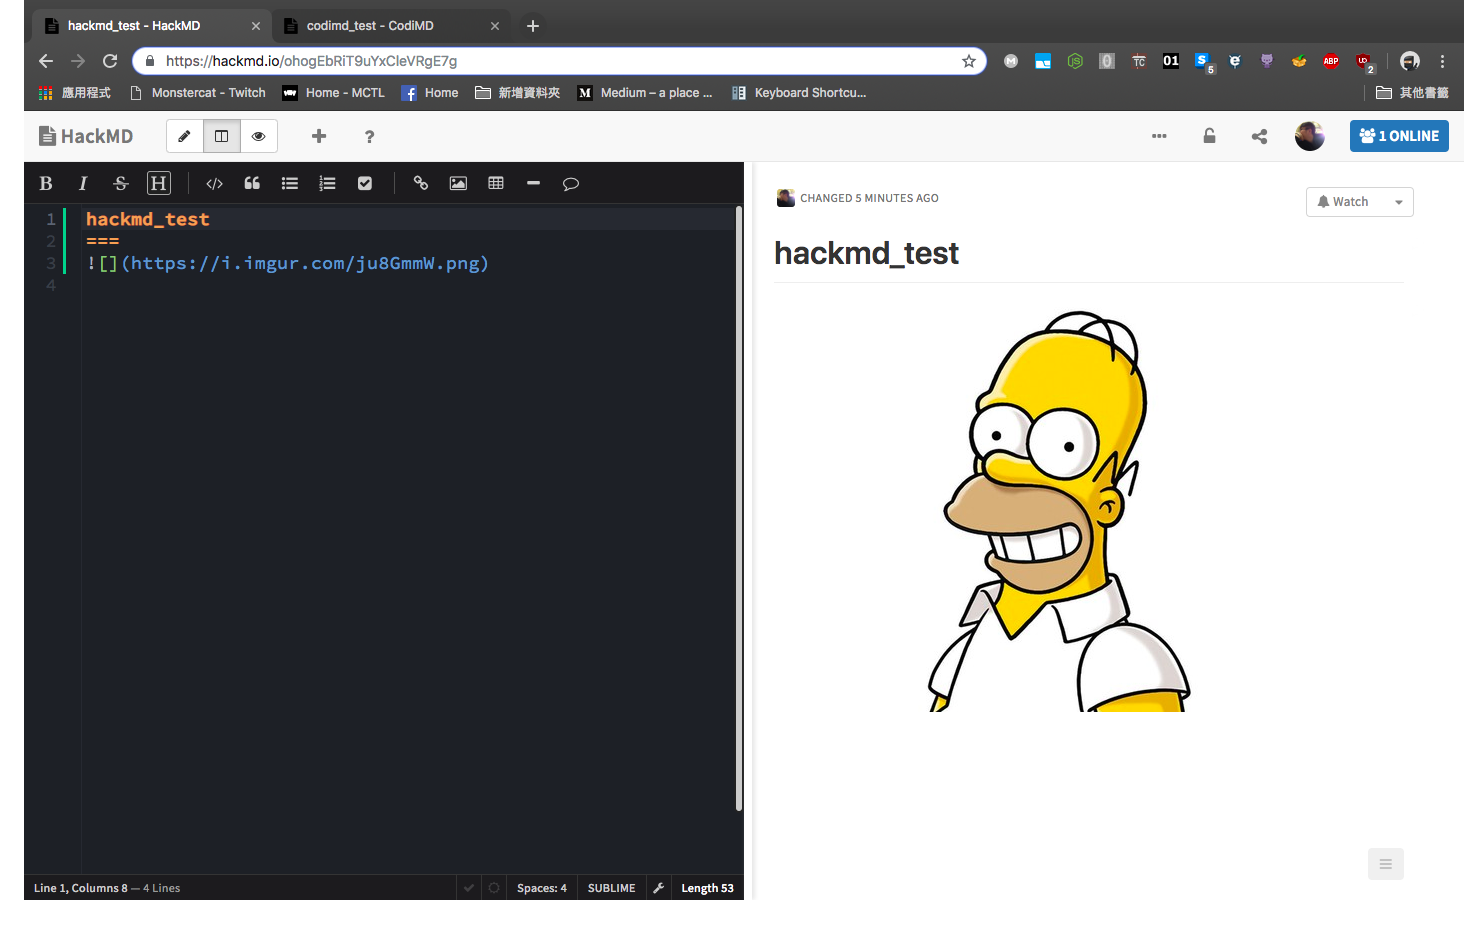Click the CHANGED 5 MINUTES AGO text

[x=869, y=198]
